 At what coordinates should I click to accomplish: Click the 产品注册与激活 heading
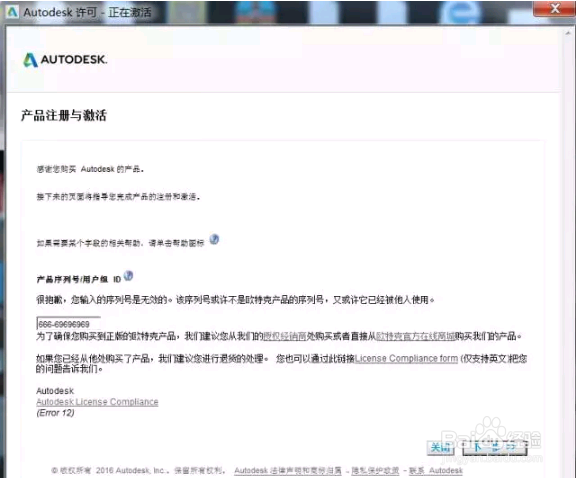click(x=64, y=115)
